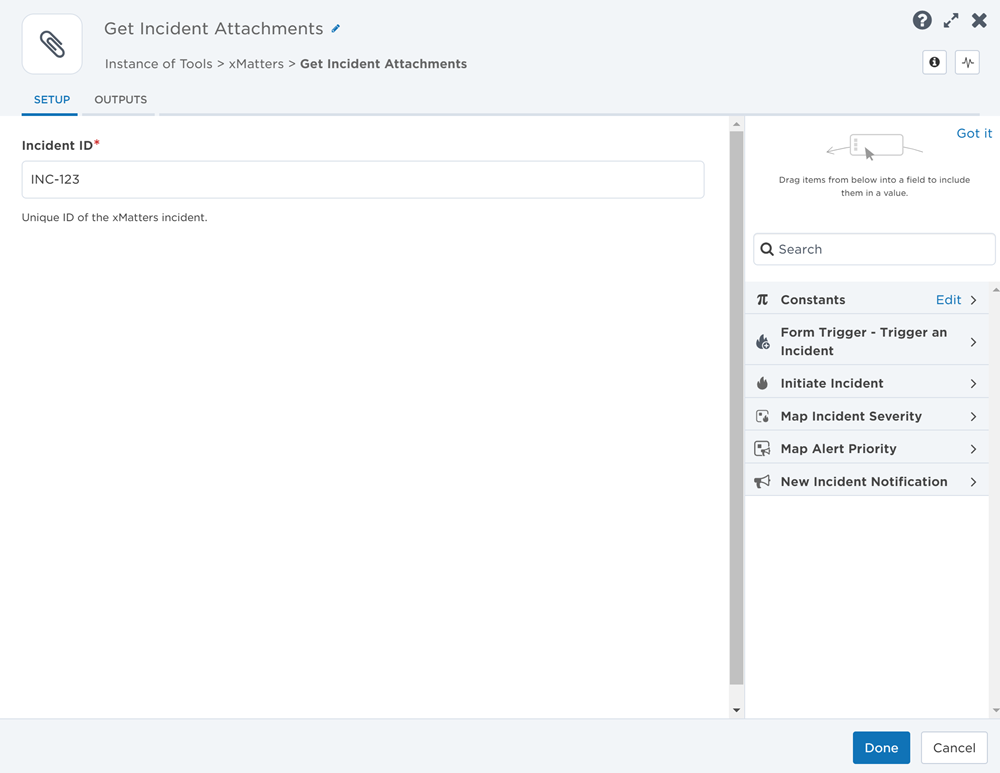Image resolution: width=1000 pixels, height=773 pixels.
Task: Dismiss the hint via Got it link
Action: 974,133
